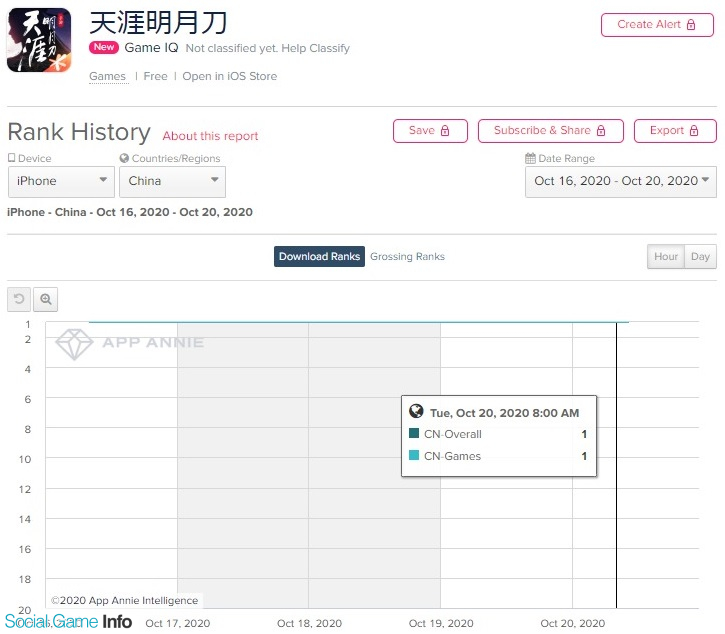The width and height of the screenshot is (725, 634).
Task: Click the Export button
Action: point(675,131)
